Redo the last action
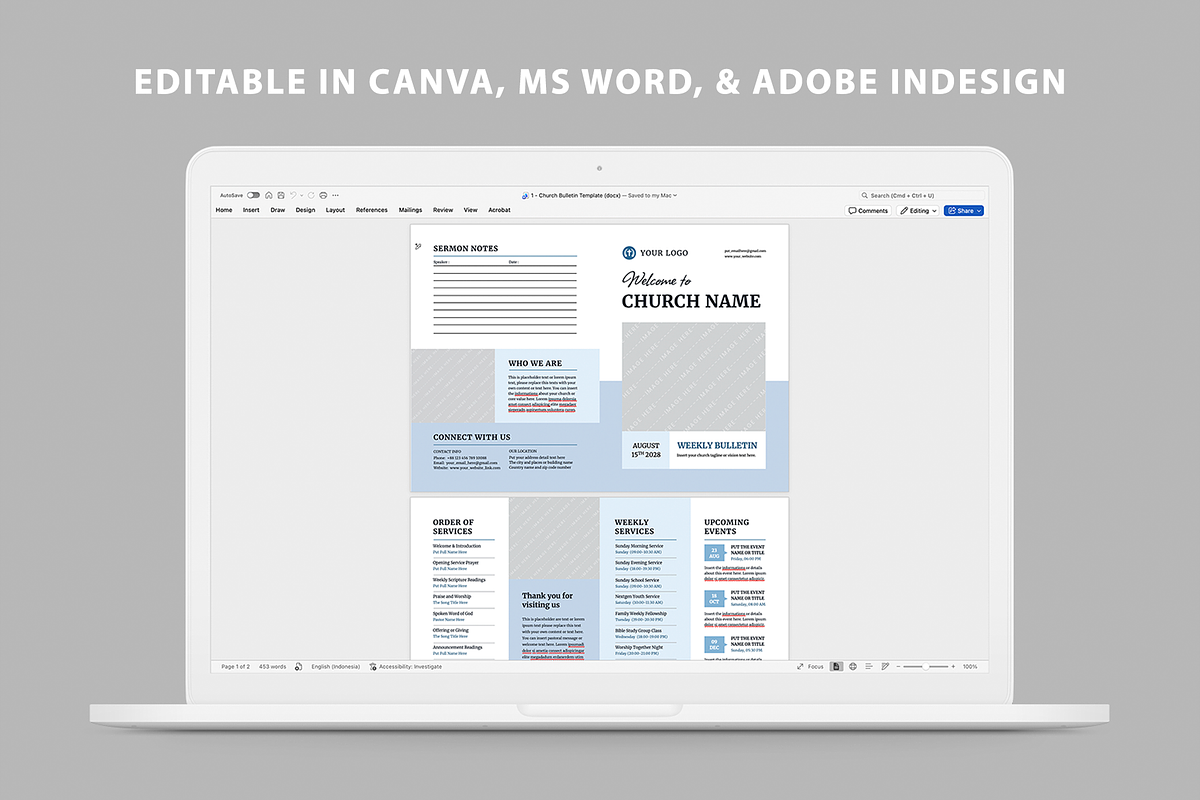The width and height of the screenshot is (1200, 800). coord(311,194)
